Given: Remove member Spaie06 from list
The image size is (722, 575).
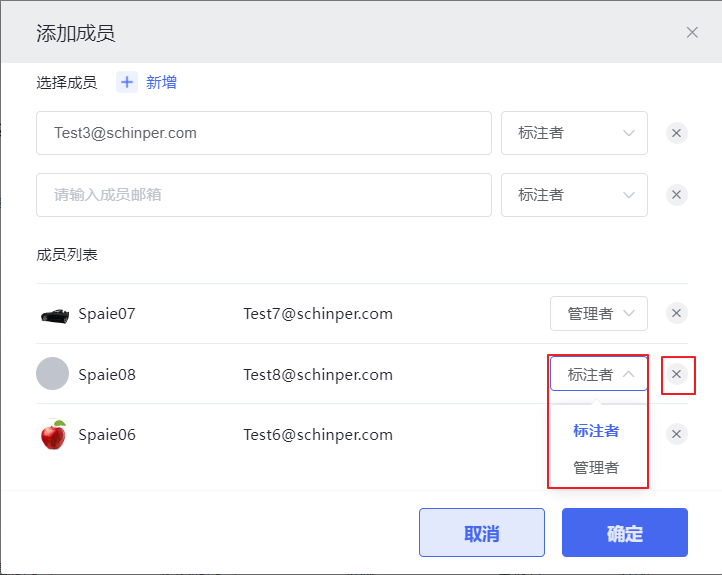Looking at the screenshot, I should pyautogui.click(x=676, y=434).
